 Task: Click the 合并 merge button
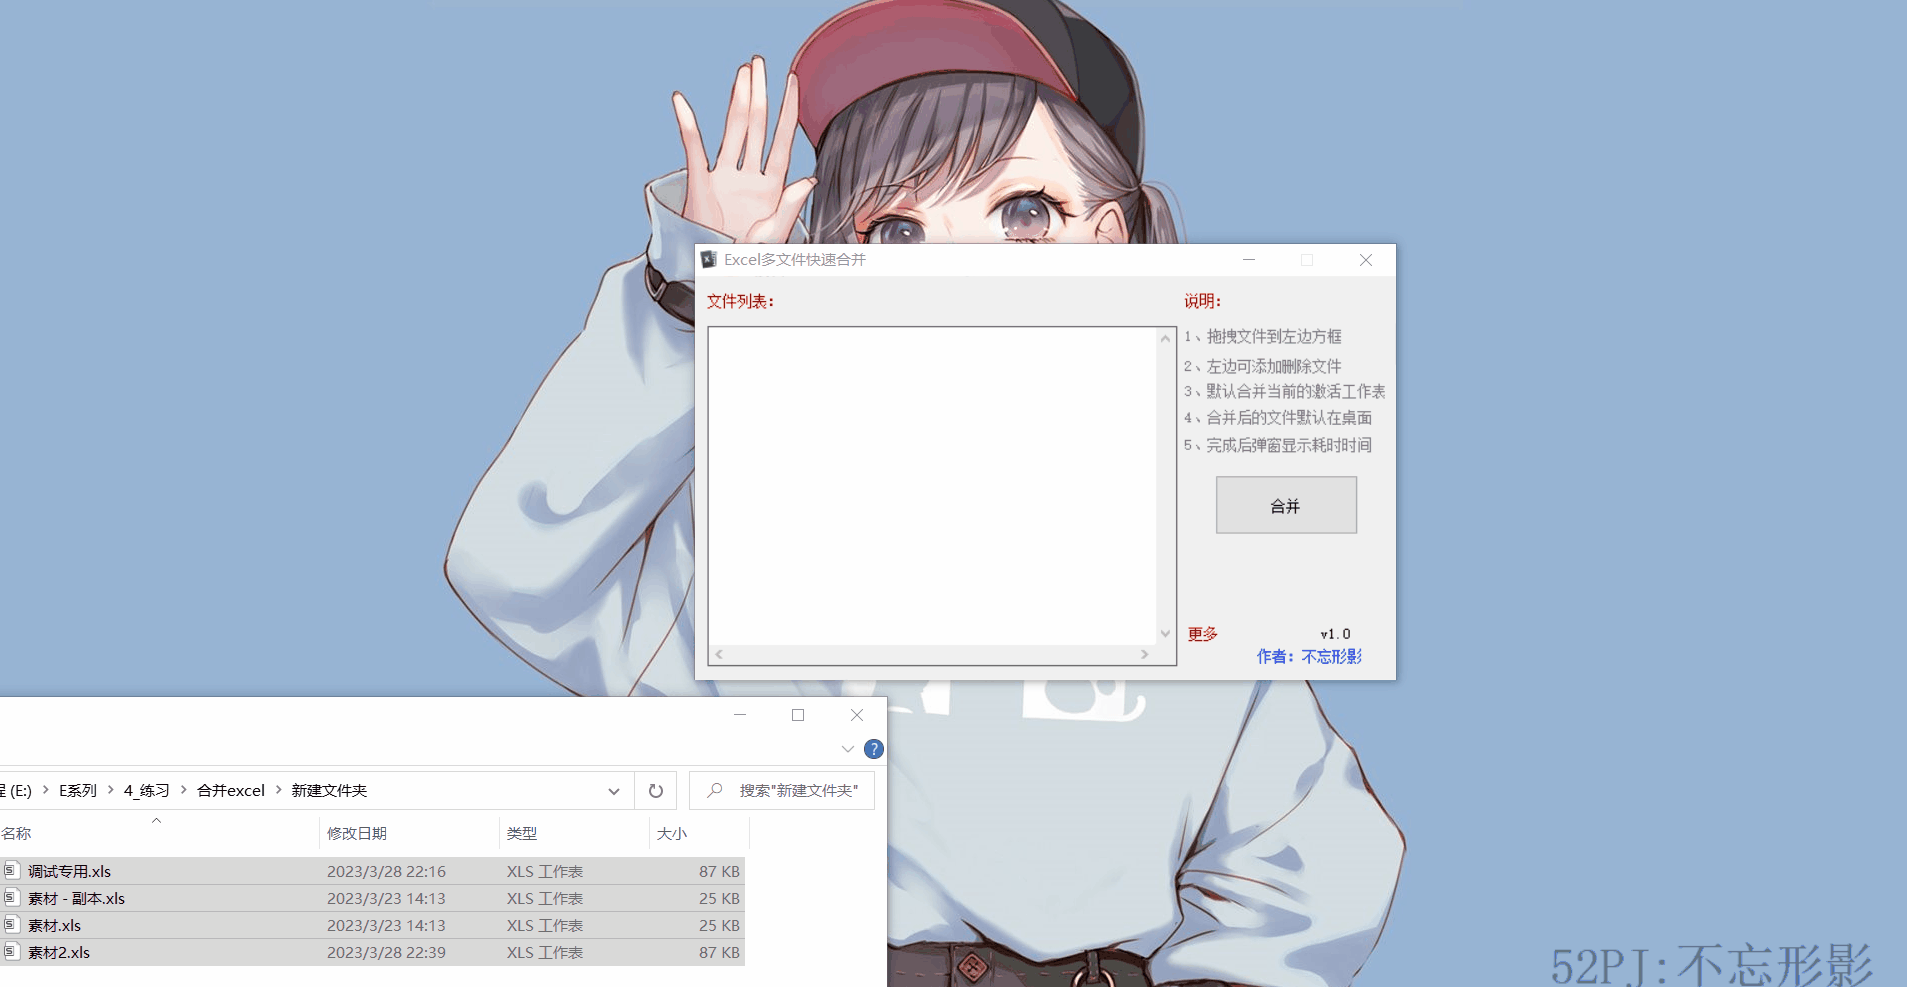(x=1286, y=505)
